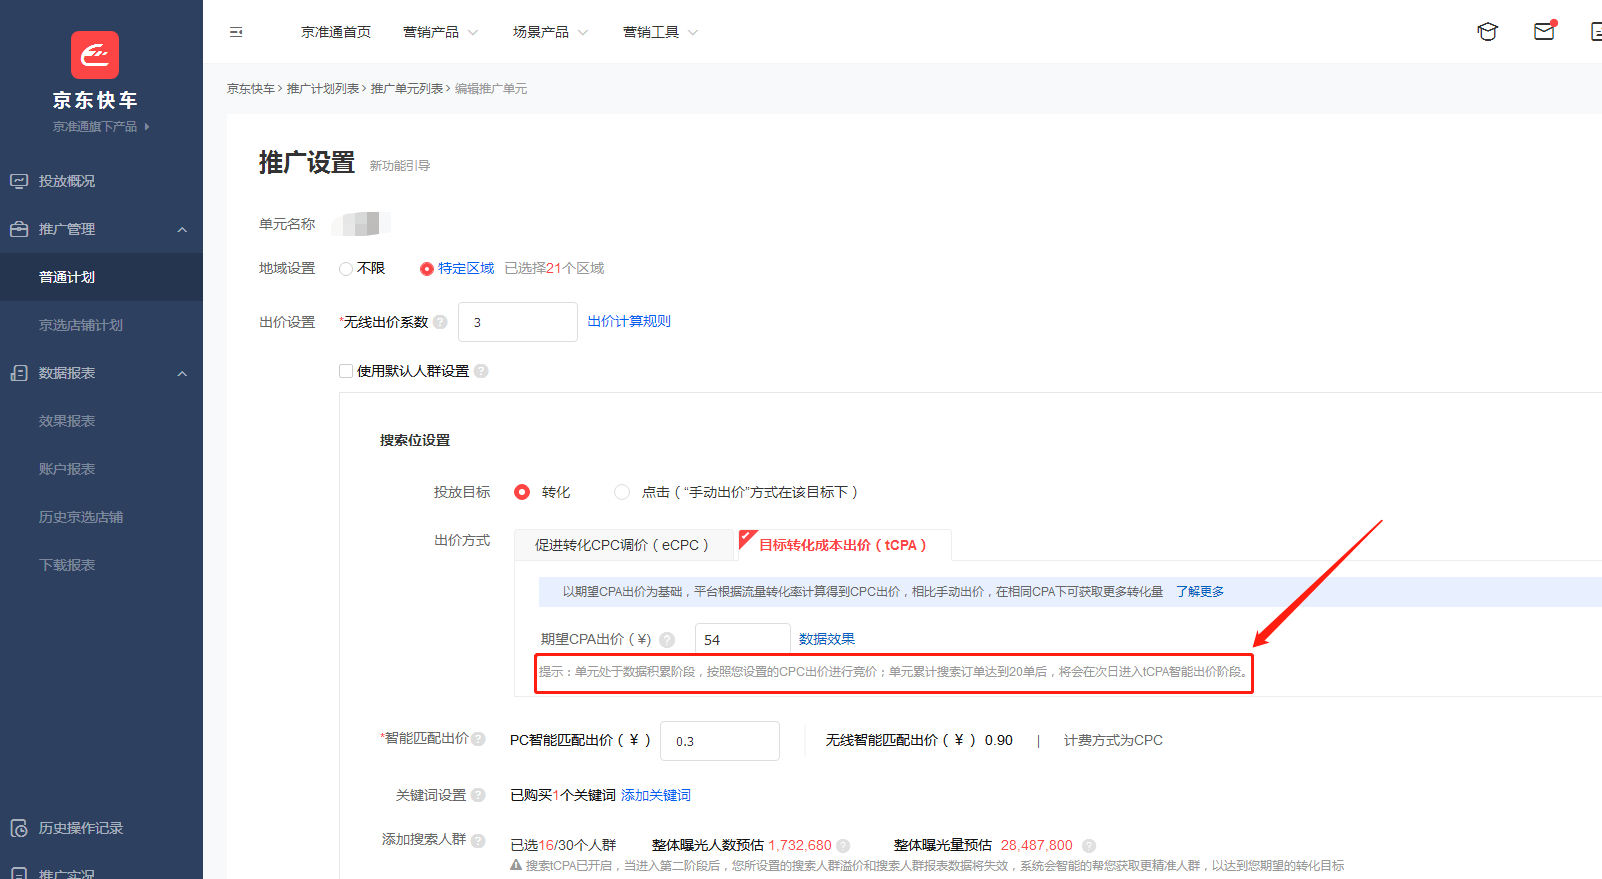1602x879 pixels.
Task: Click the 历史操作记录 history icon
Action: pyautogui.click(x=19, y=828)
